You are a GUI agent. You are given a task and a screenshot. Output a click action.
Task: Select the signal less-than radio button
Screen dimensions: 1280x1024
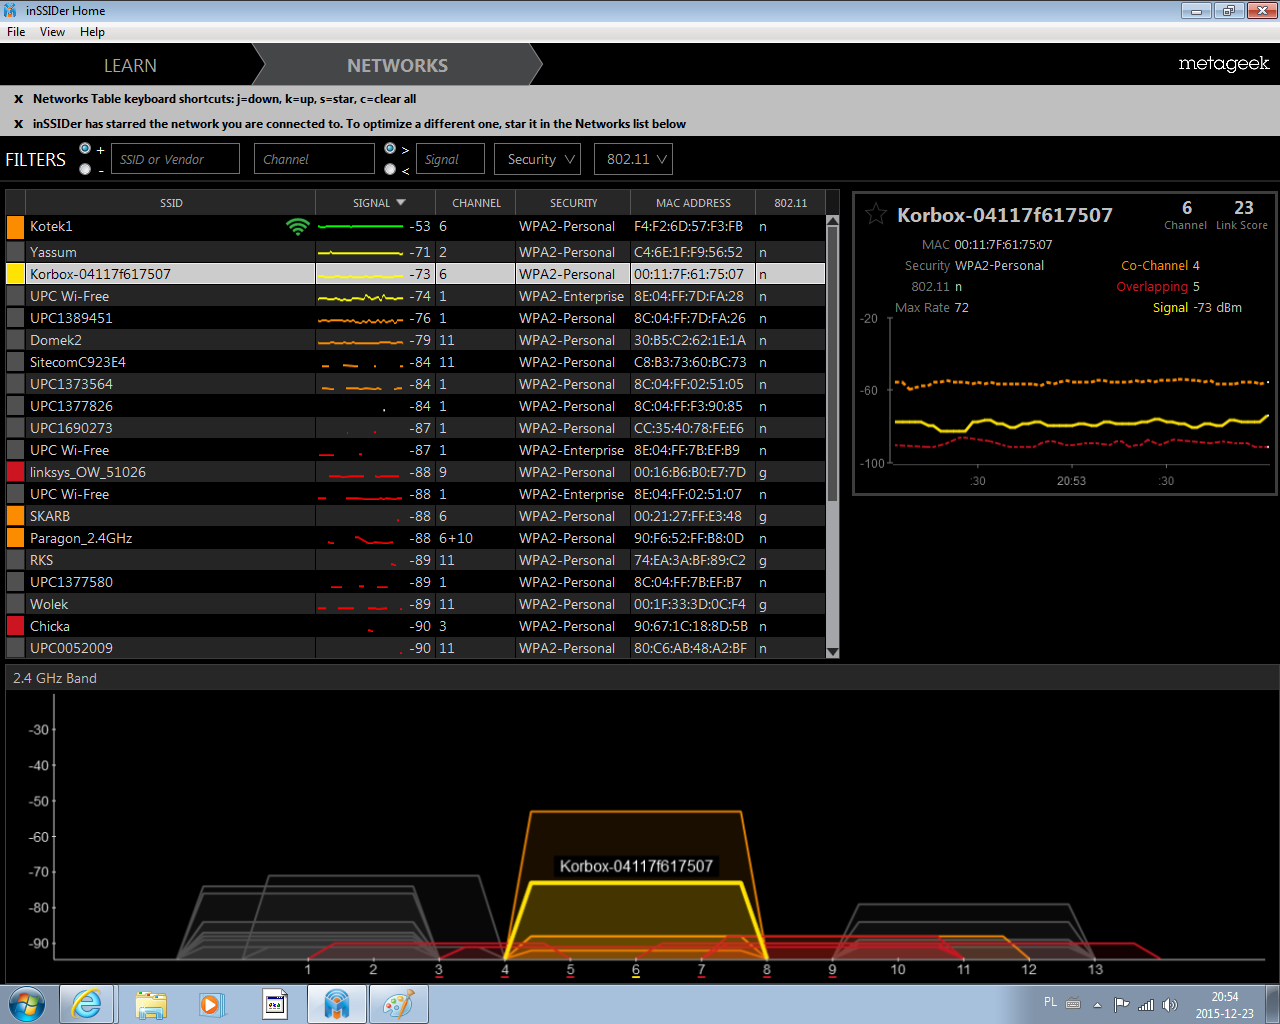[x=390, y=170]
